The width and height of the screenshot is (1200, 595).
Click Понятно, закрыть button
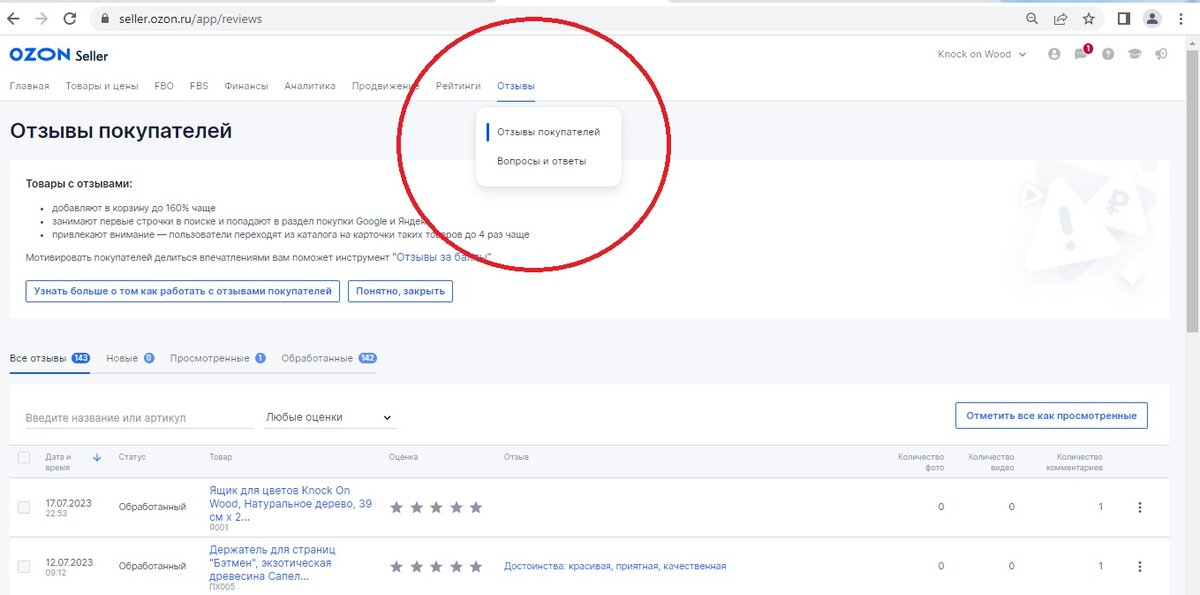[x=400, y=291]
